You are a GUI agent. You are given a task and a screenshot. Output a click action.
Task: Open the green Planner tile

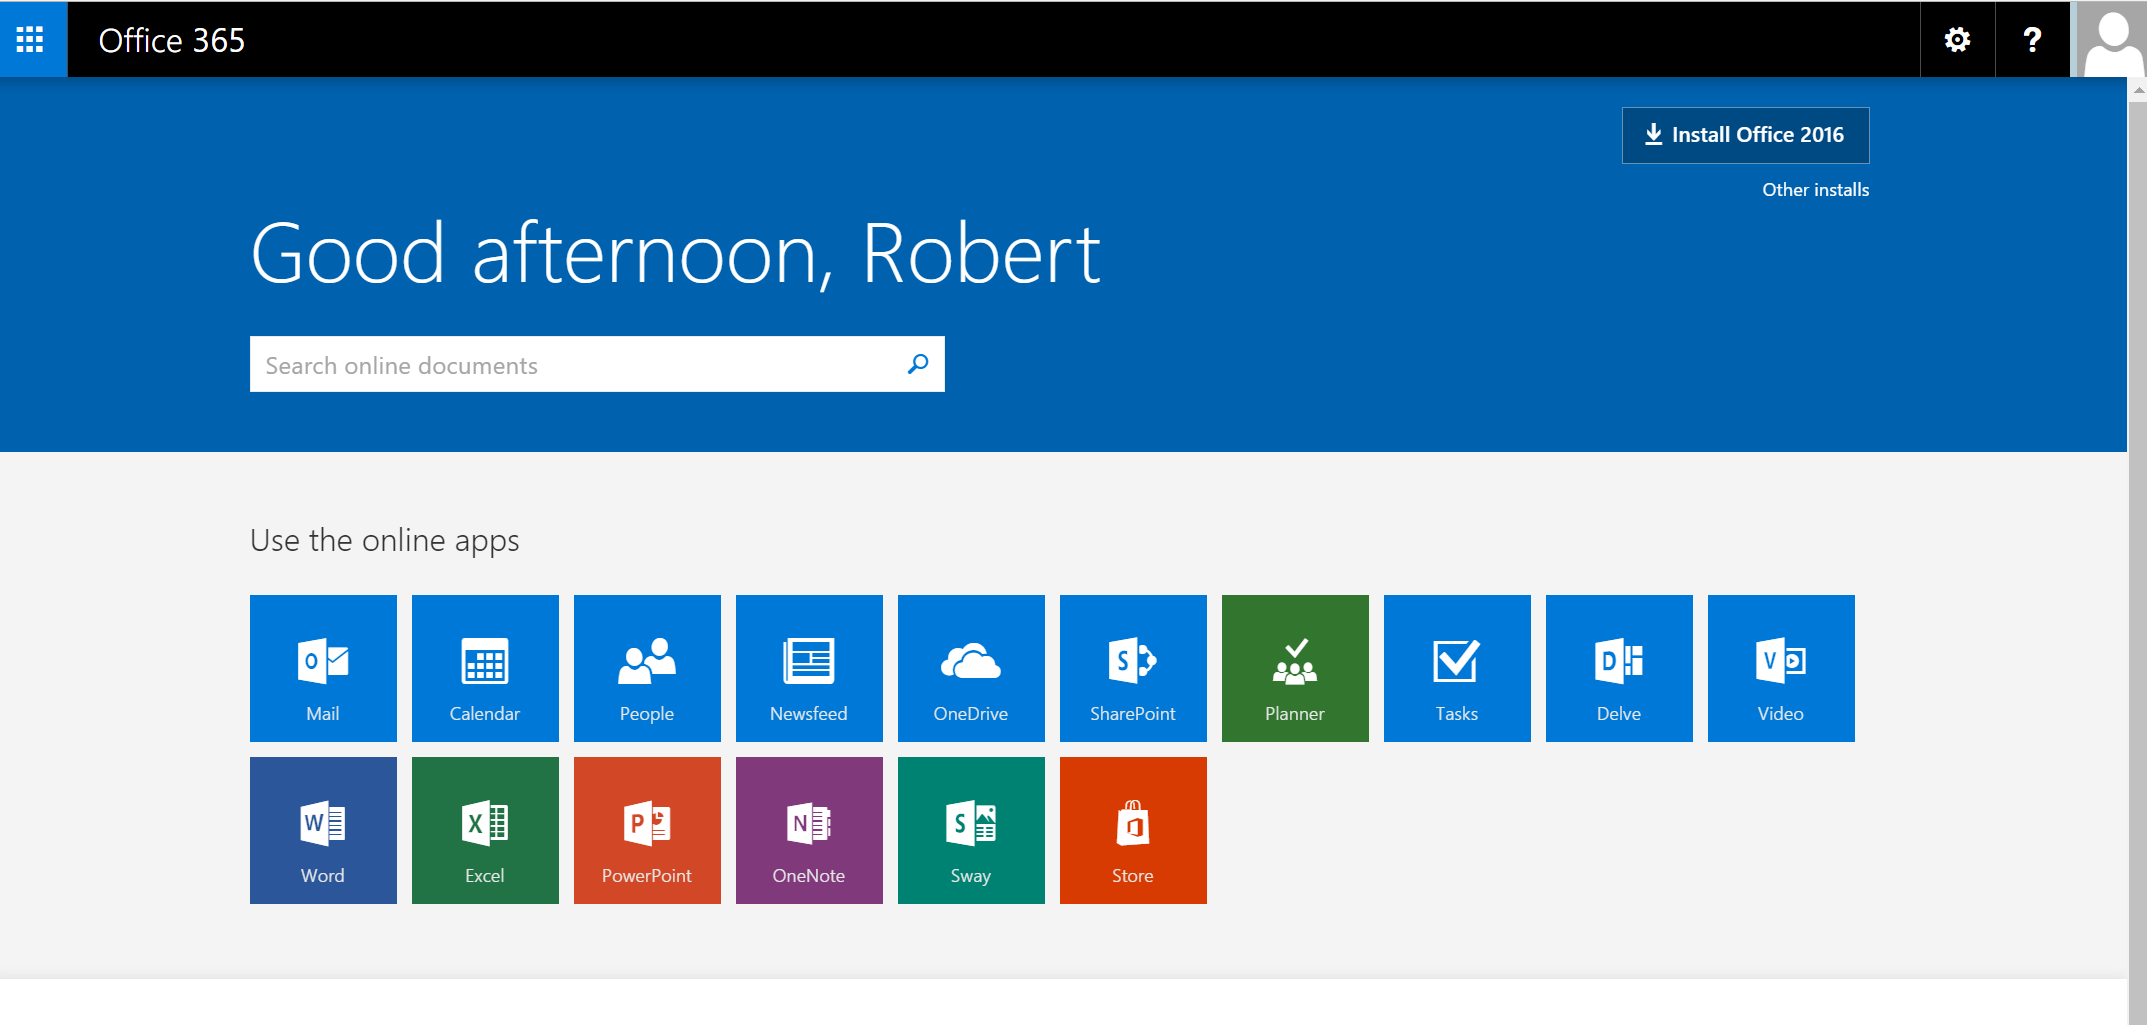pos(1295,668)
